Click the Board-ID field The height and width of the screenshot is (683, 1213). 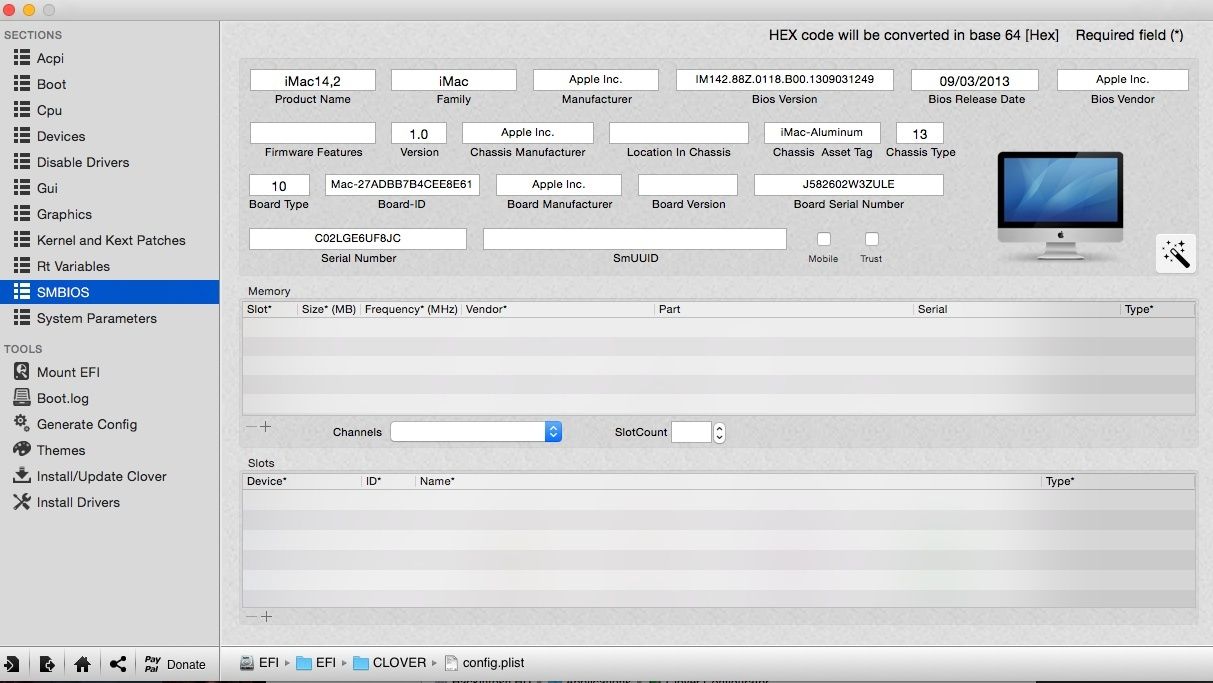tap(402, 185)
